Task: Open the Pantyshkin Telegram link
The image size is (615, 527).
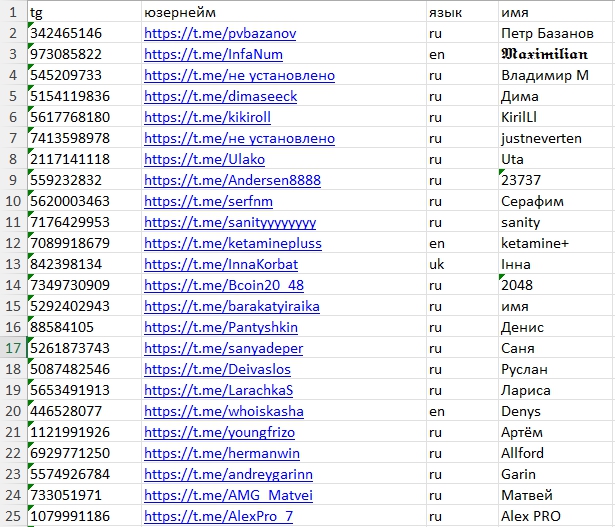Action: [x=221, y=327]
